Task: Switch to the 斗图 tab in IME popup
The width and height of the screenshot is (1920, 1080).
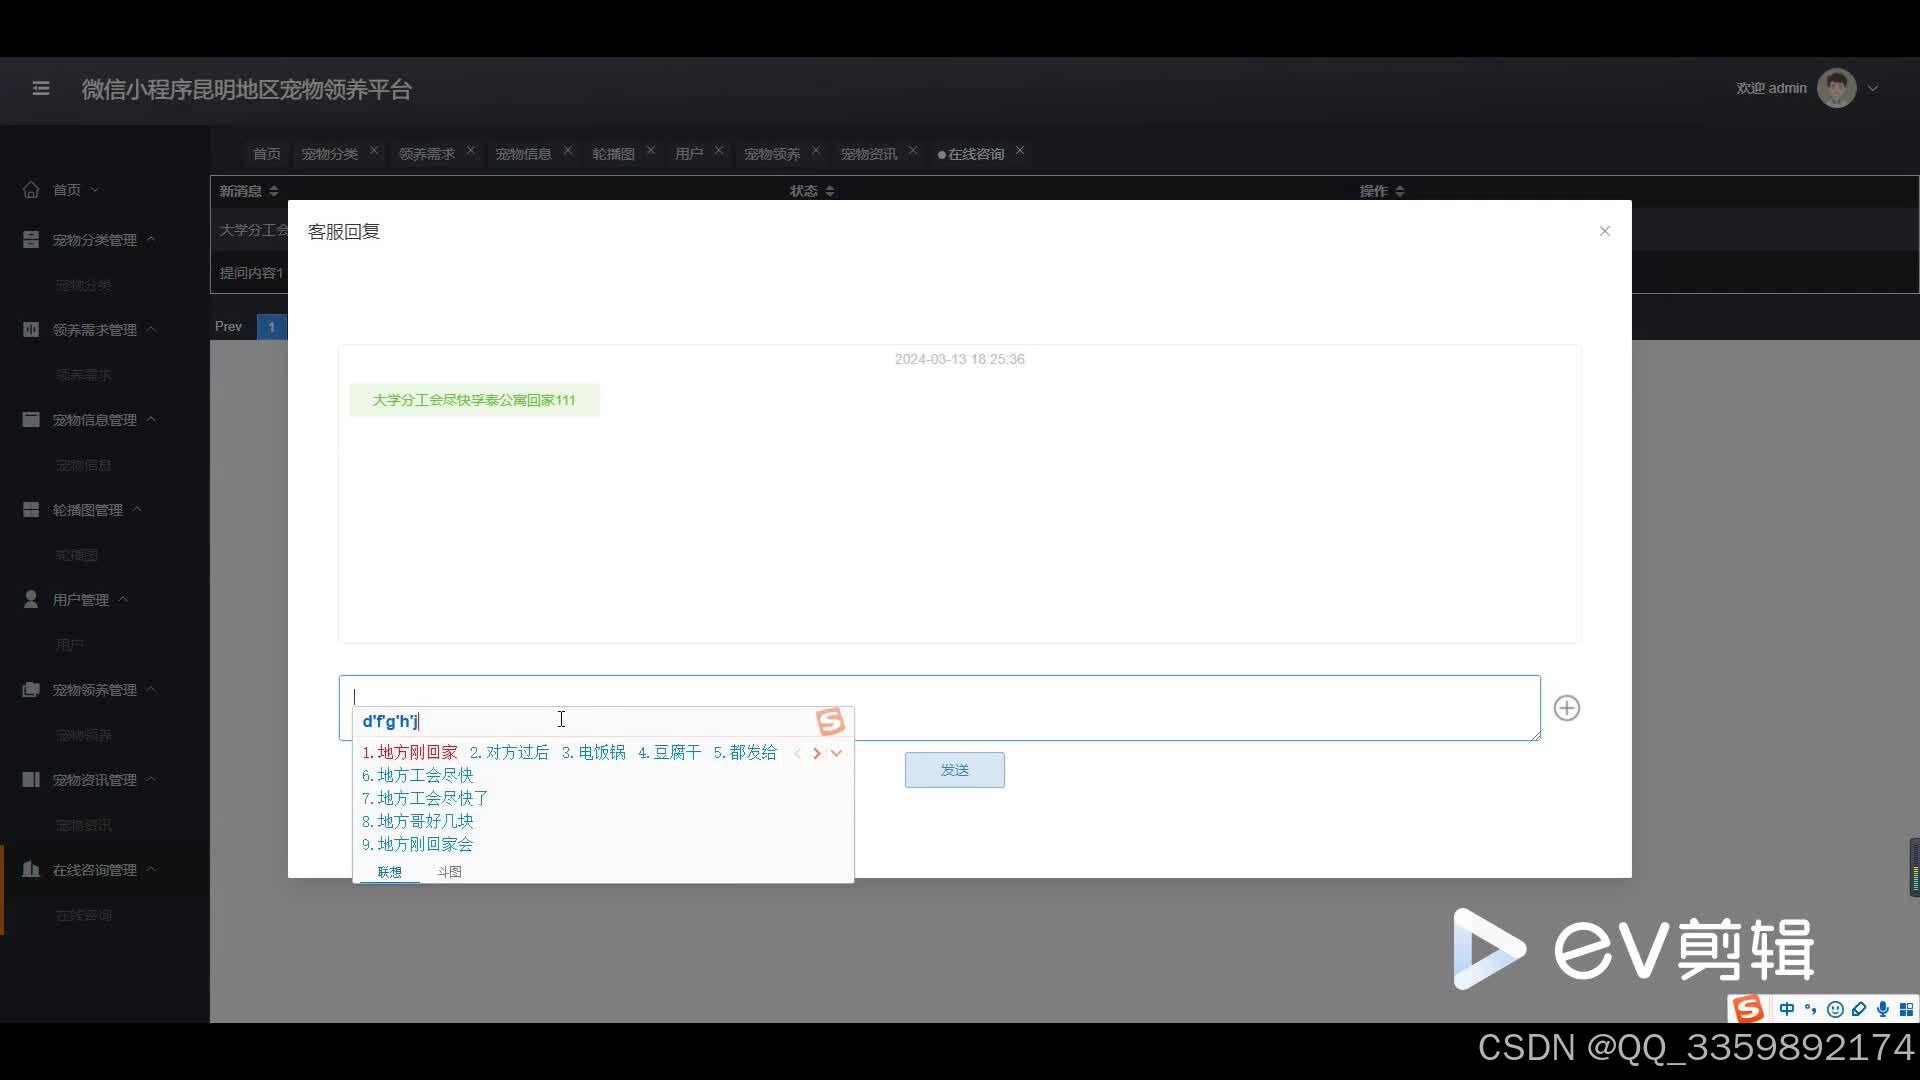Action: pos(449,872)
